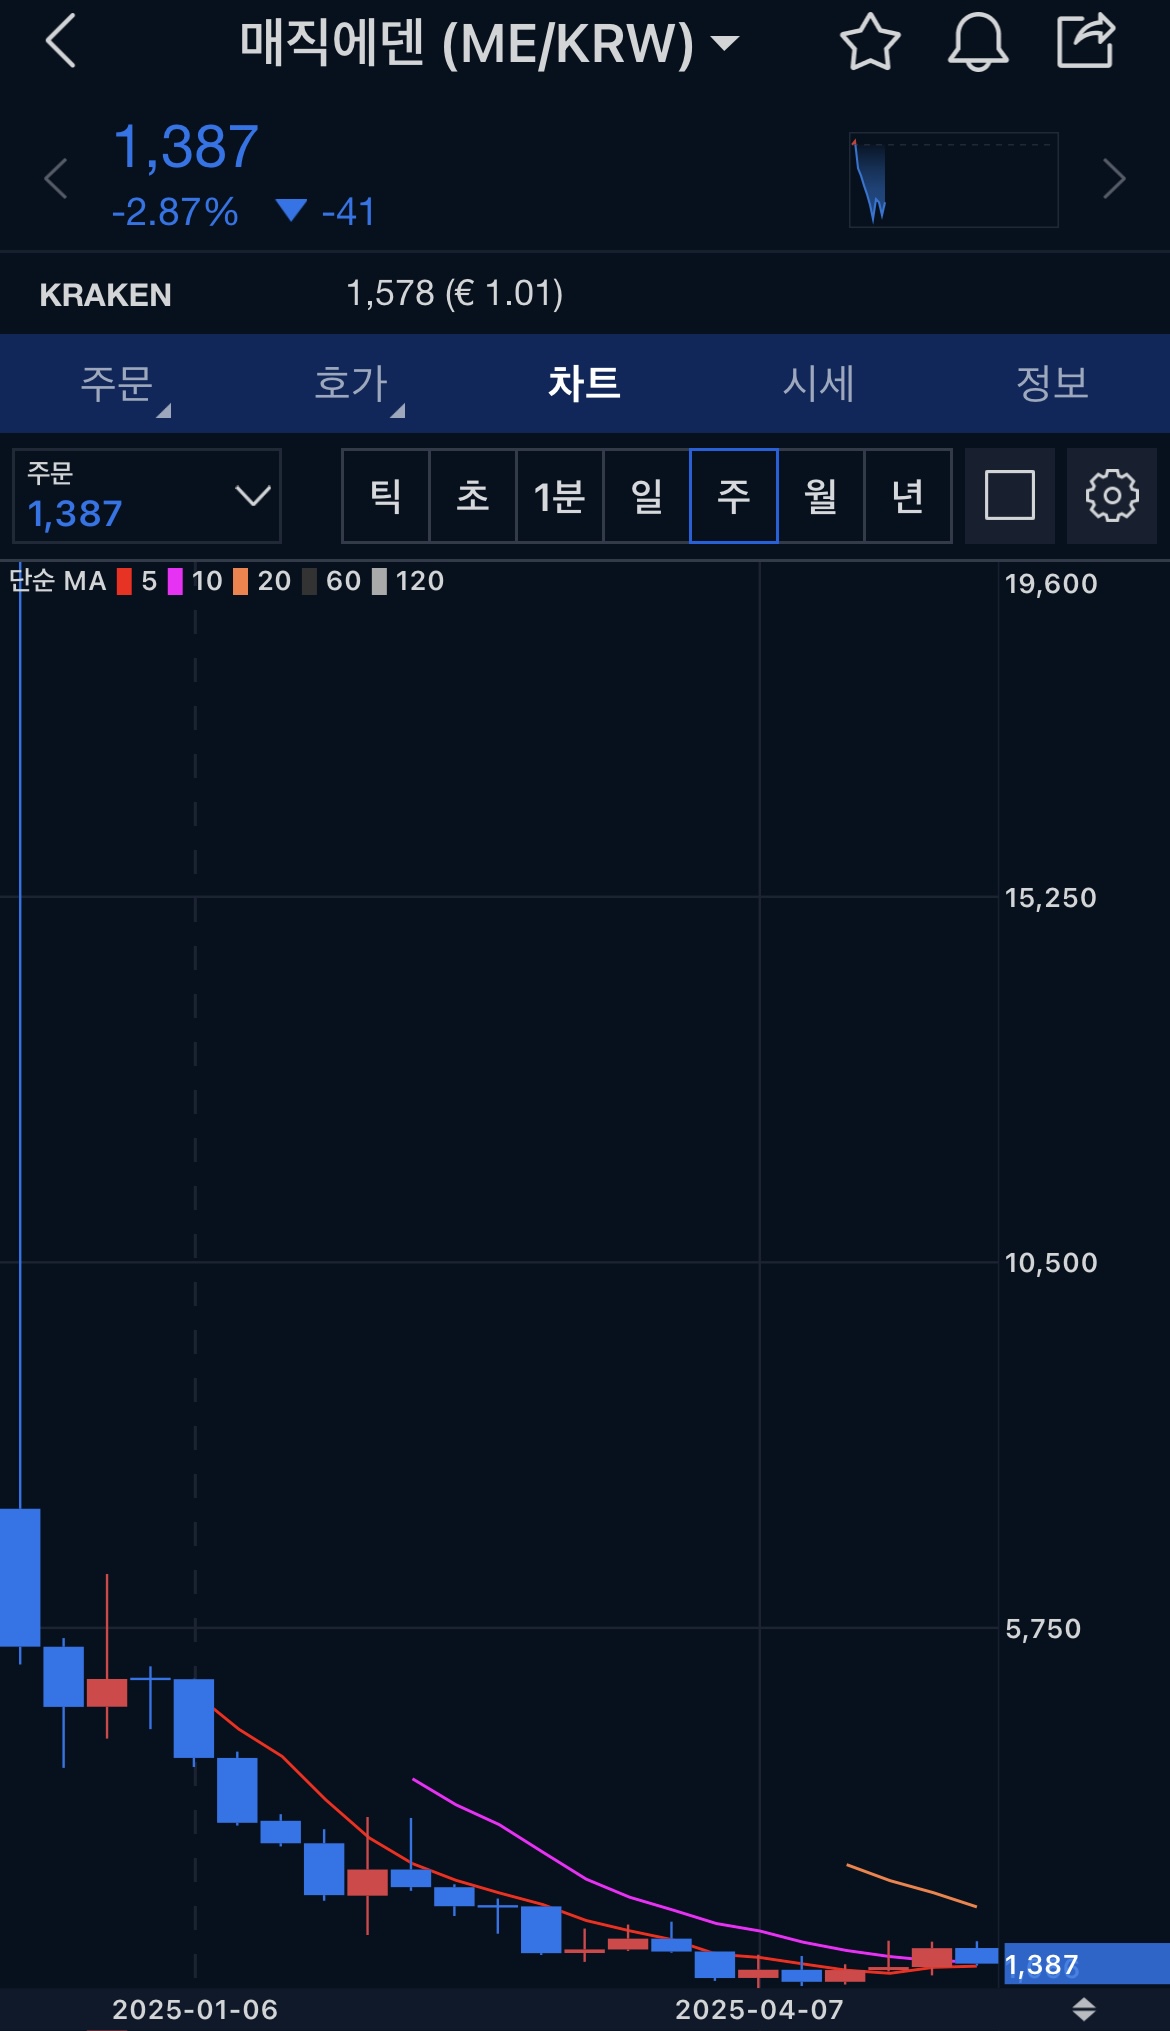
Task: Go back with the top-left arrow
Action: (x=61, y=42)
